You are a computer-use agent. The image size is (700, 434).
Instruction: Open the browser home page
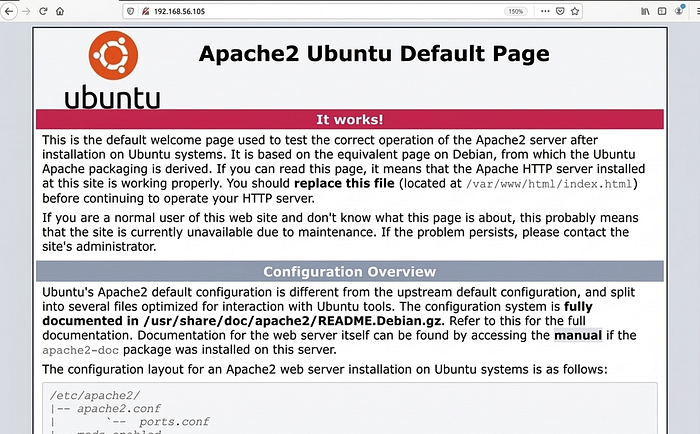tap(60, 11)
